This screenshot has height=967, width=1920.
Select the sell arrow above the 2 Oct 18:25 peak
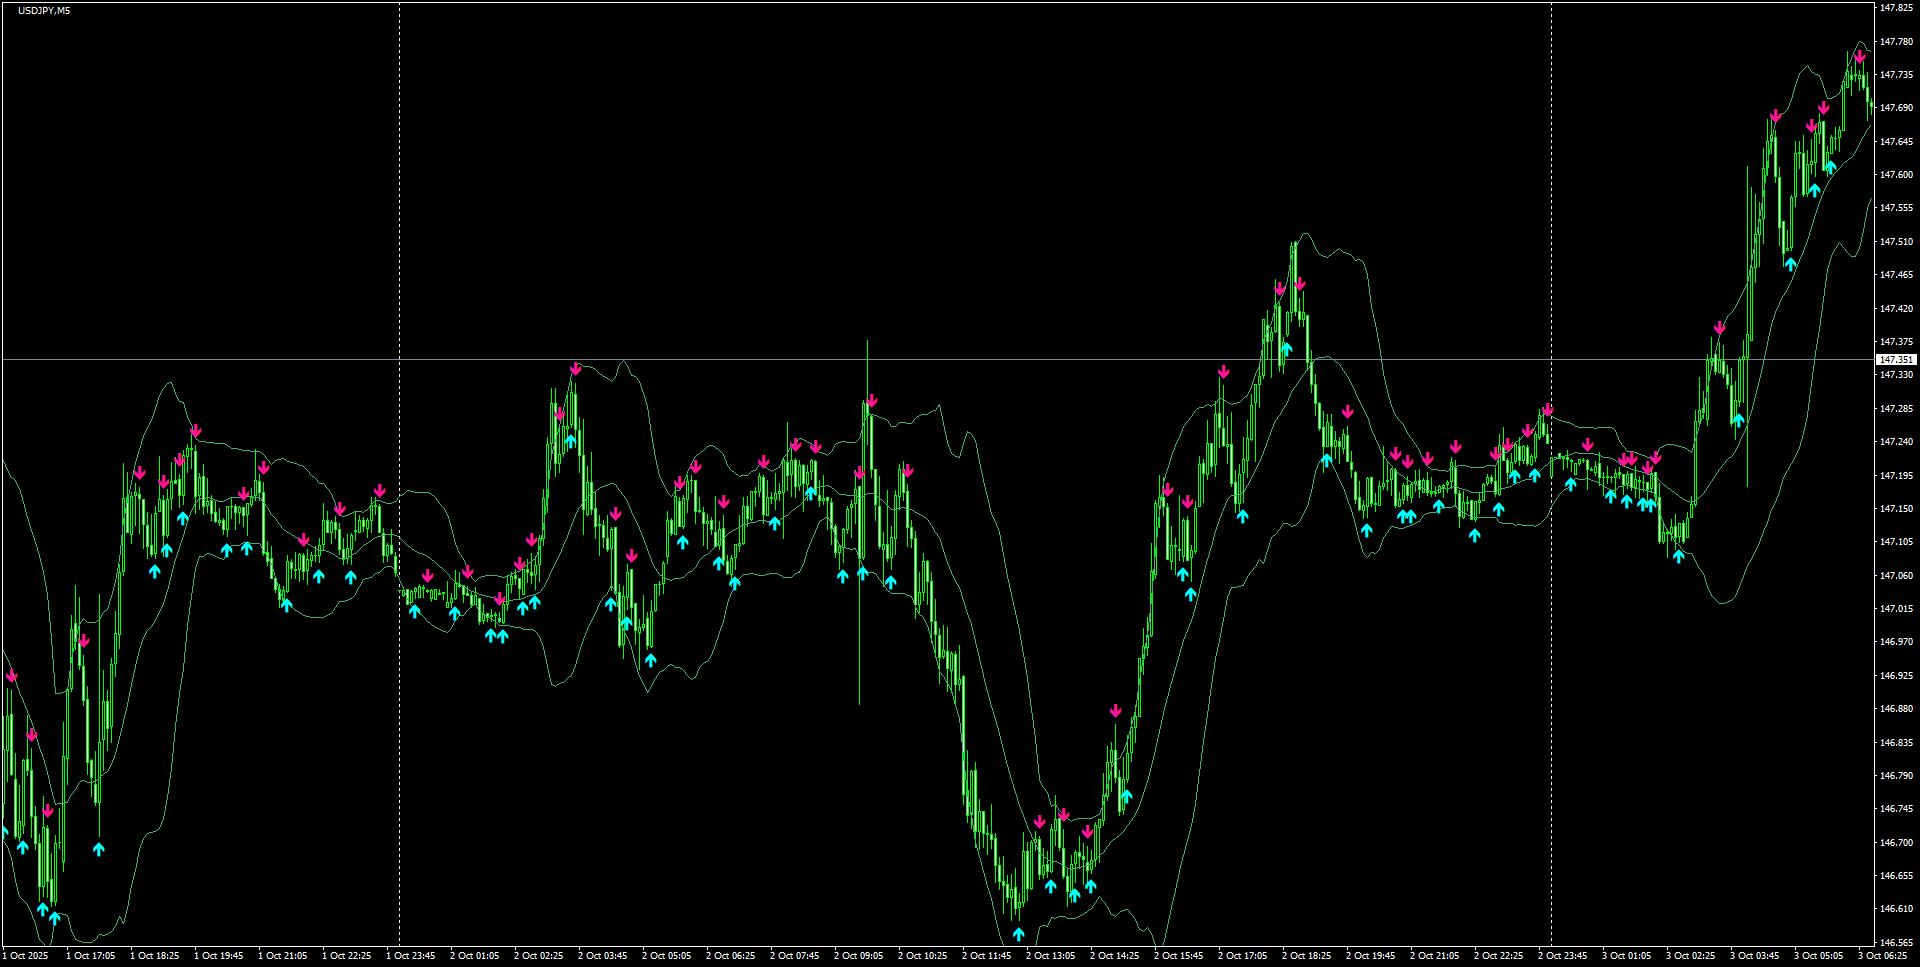1298,284
